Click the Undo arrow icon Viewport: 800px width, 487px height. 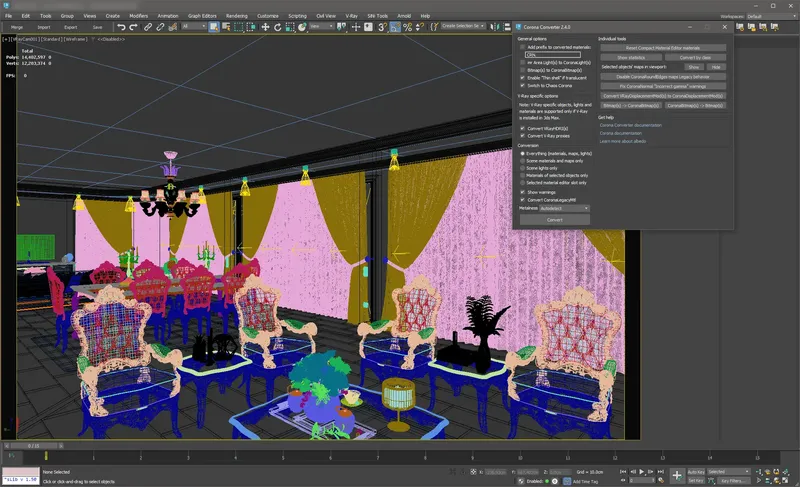click(x=121, y=27)
